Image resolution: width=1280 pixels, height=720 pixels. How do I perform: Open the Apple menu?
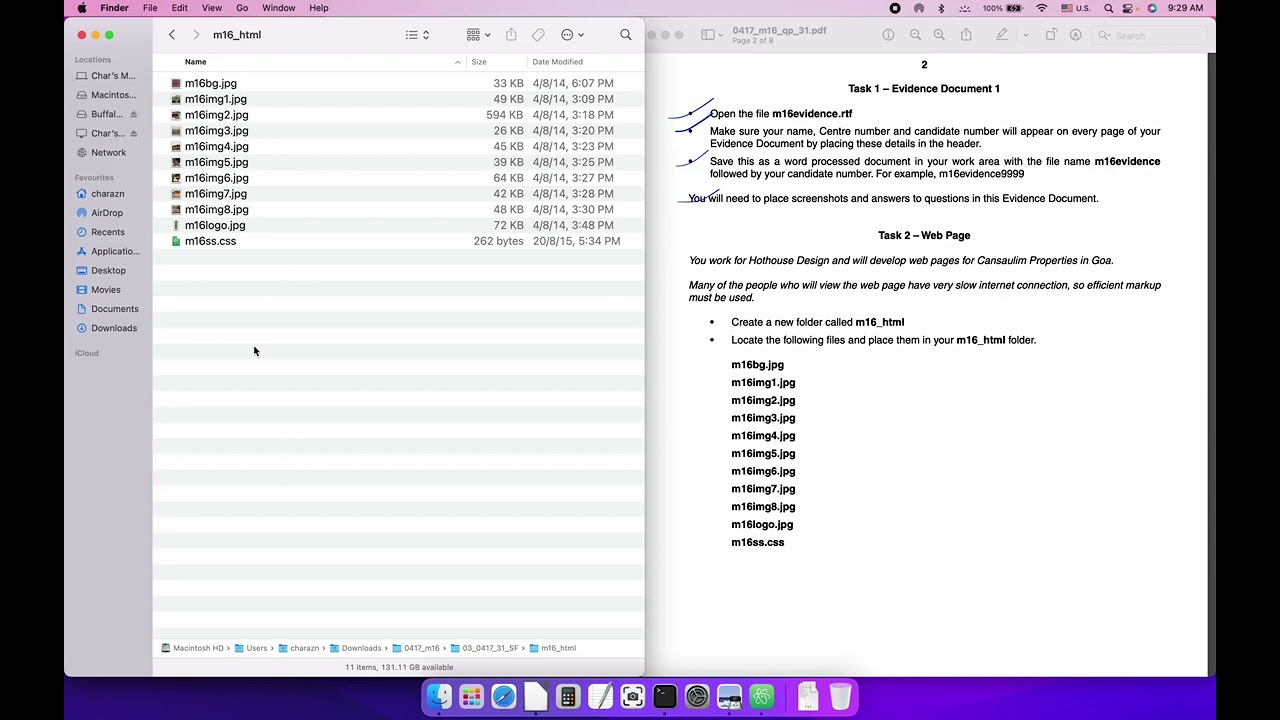(82, 8)
